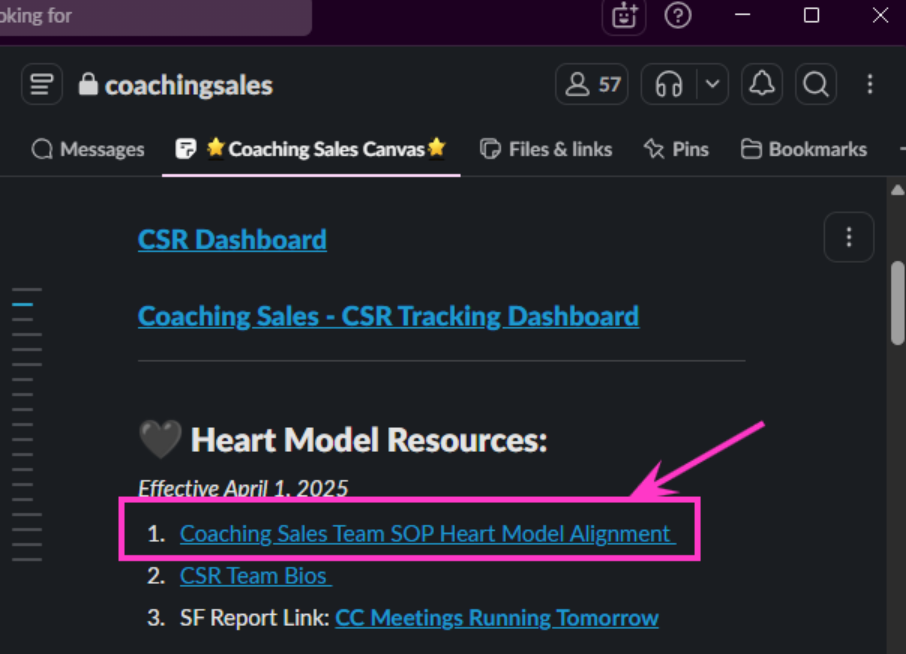This screenshot has width=906, height=654.
Task: Open notification bell settings
Action: pyautogui.click(x=762, y=84)
